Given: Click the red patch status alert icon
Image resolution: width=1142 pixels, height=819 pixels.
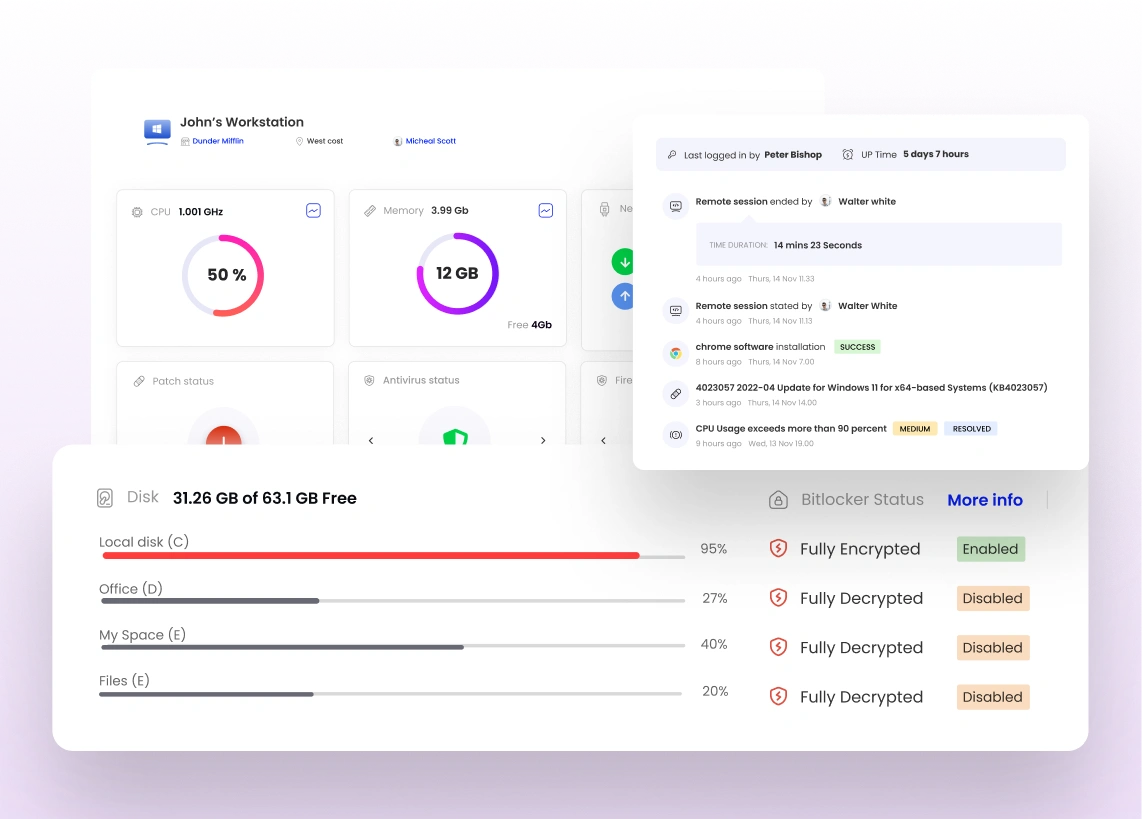Looking at the screenshot, I should [223, 437].
